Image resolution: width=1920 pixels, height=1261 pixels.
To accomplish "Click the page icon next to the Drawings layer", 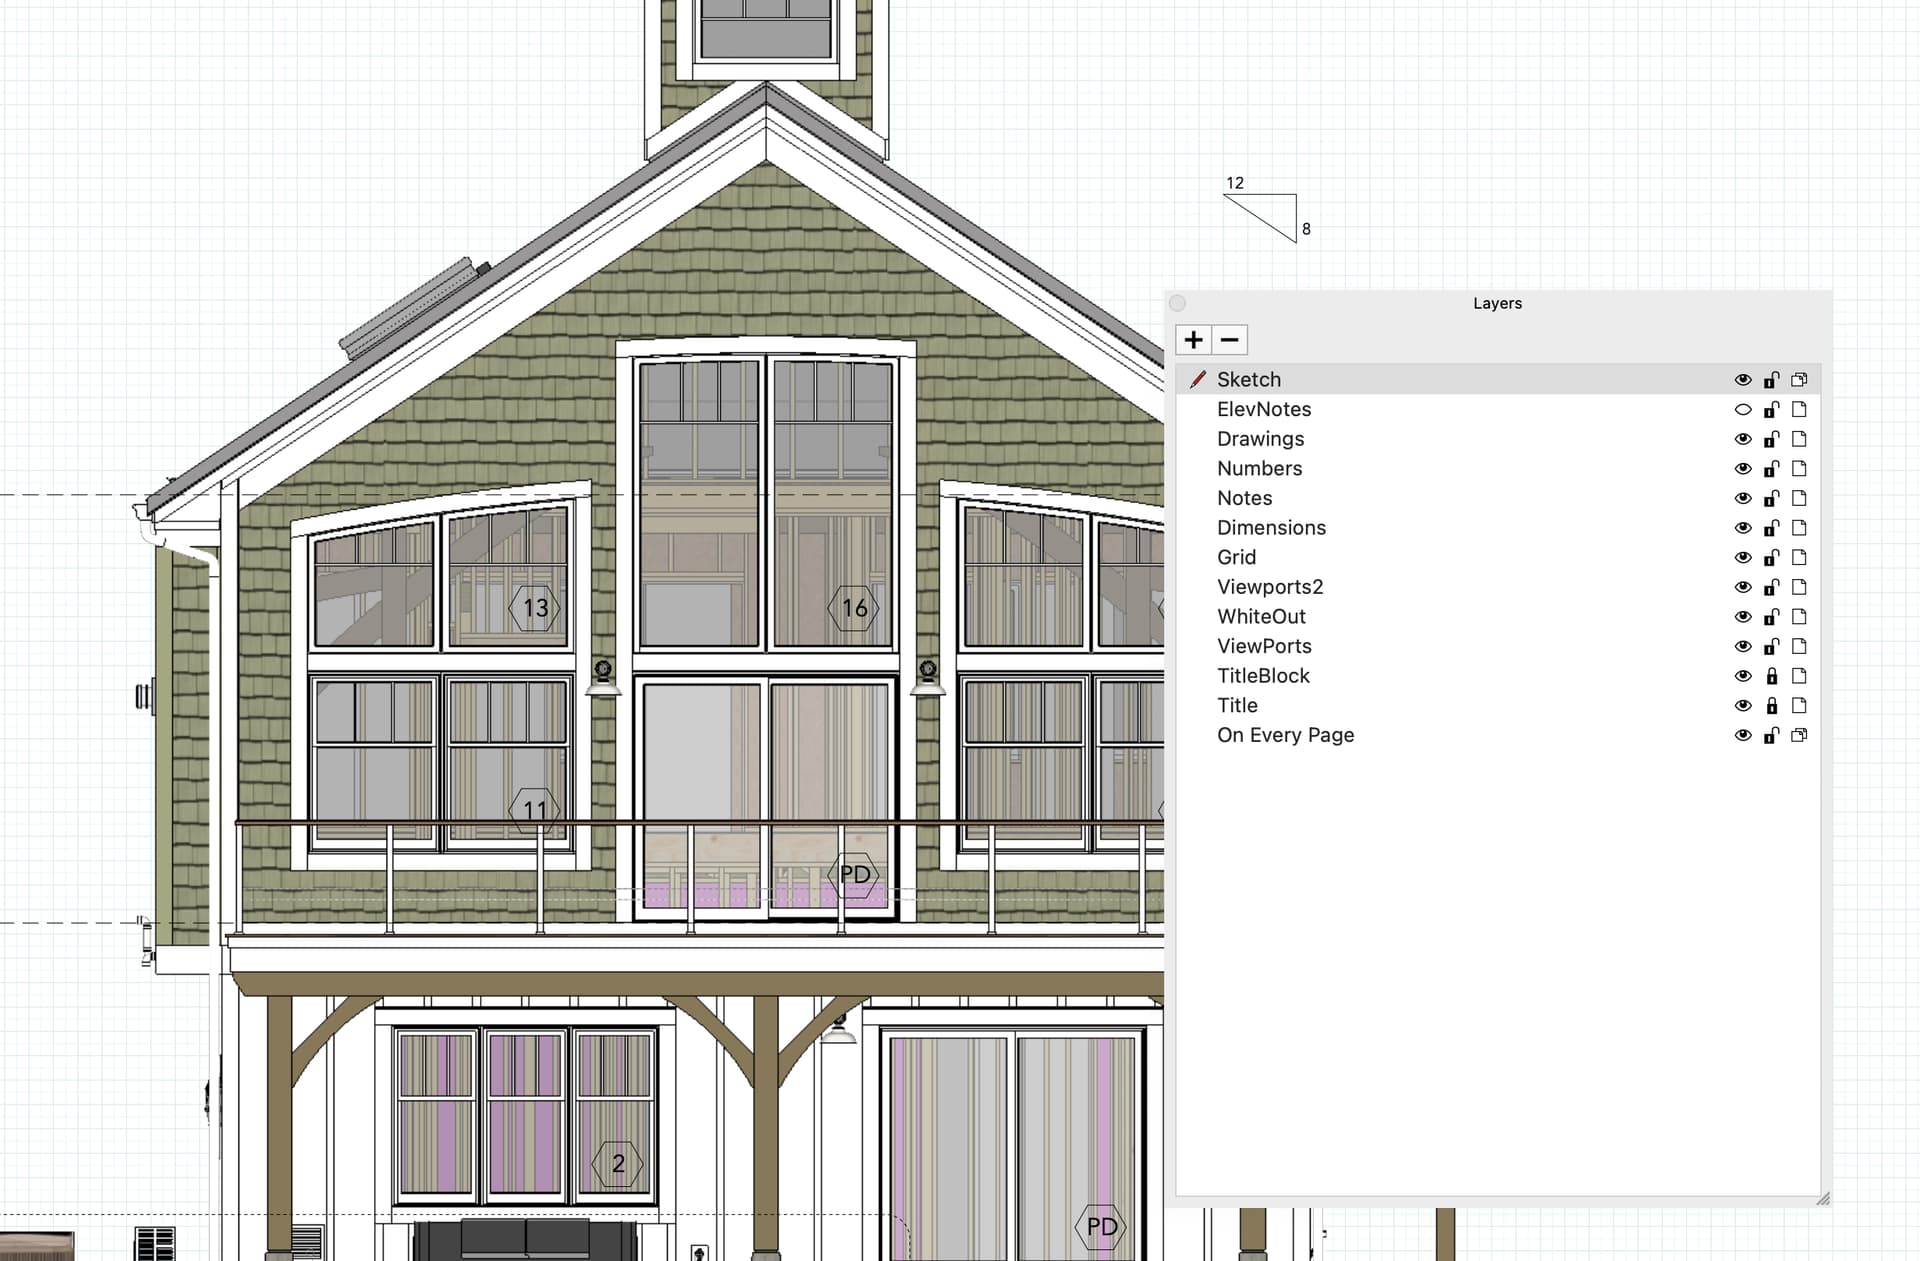I will (1800, 438).
